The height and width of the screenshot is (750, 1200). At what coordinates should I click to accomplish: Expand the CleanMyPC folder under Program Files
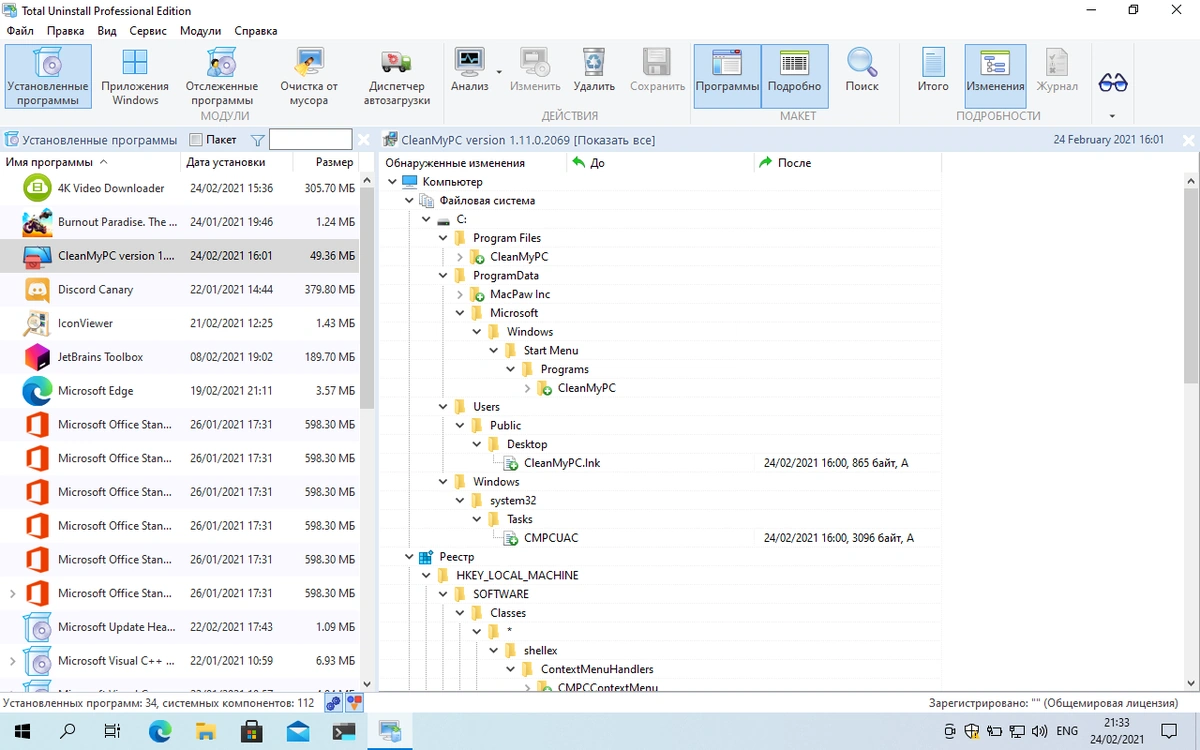point(460,257)
